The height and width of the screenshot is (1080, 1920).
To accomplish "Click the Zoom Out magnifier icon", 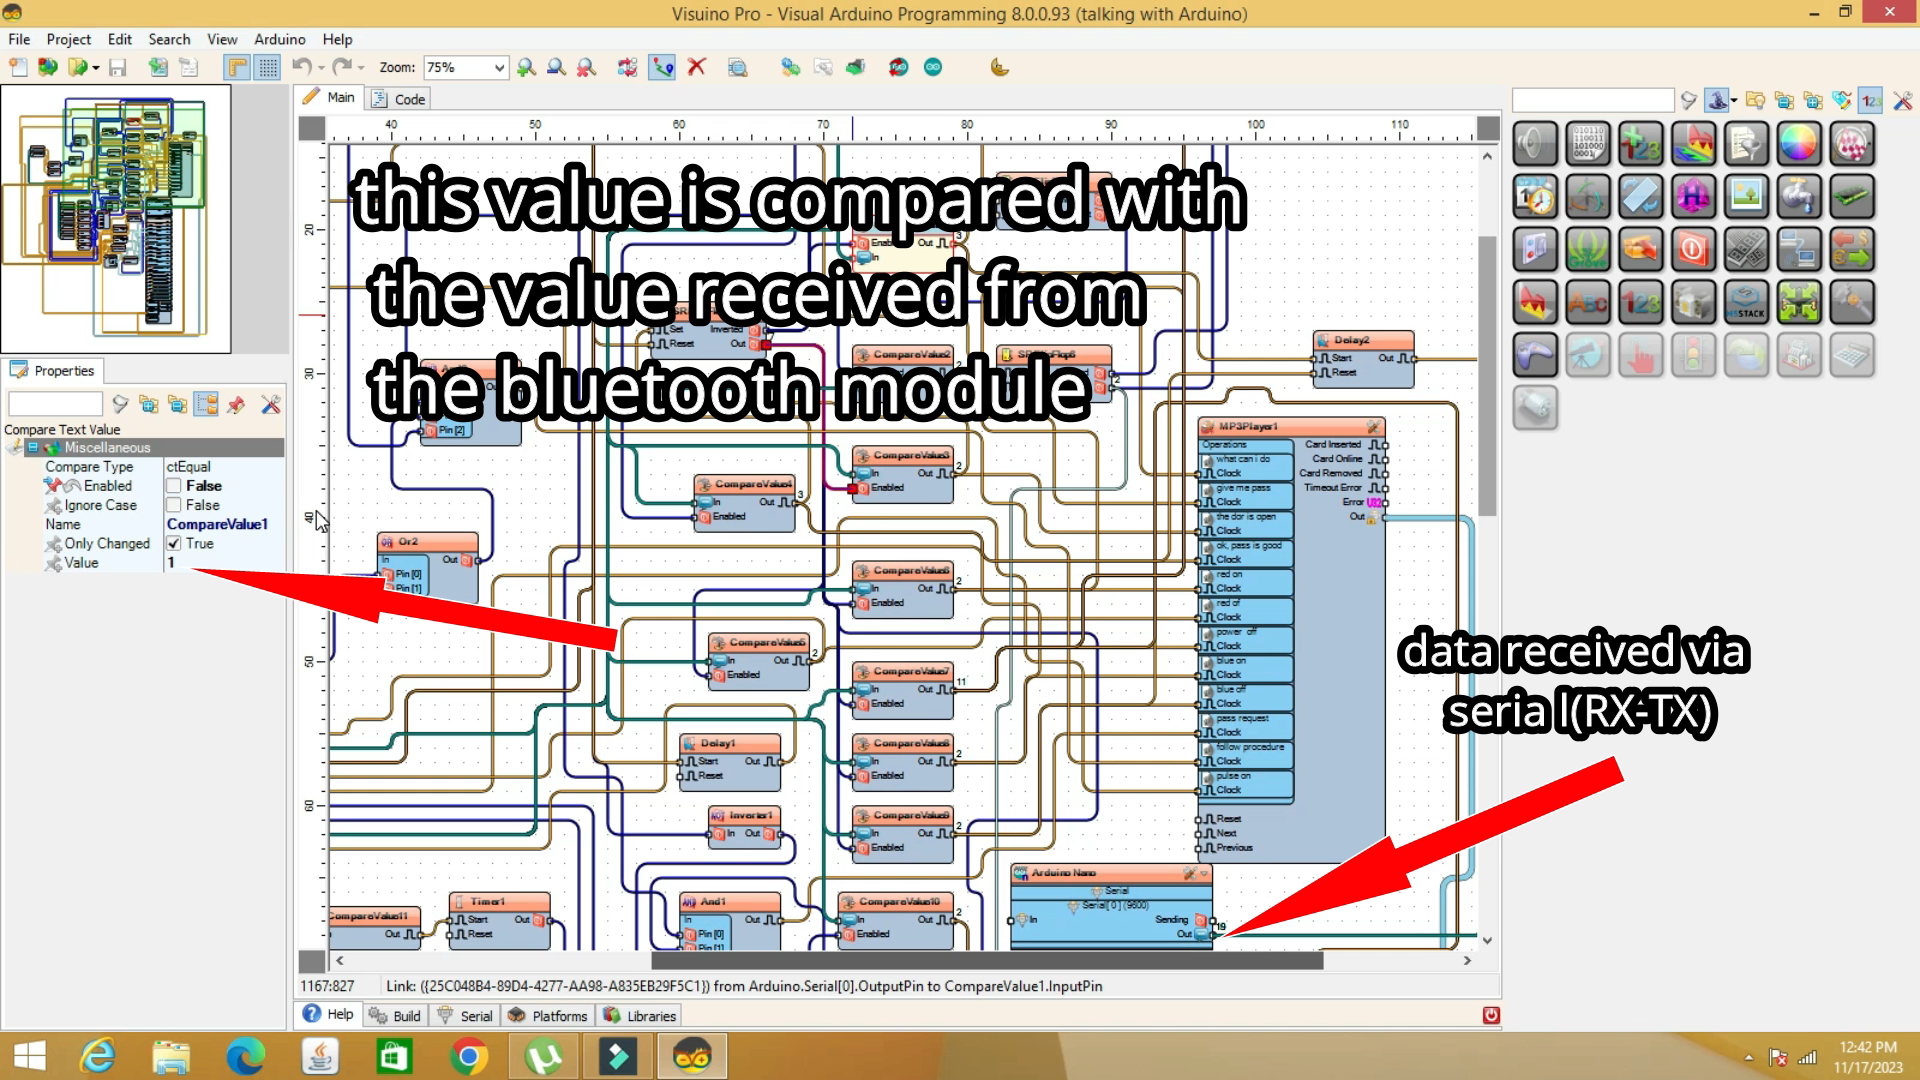I will 556,68.
